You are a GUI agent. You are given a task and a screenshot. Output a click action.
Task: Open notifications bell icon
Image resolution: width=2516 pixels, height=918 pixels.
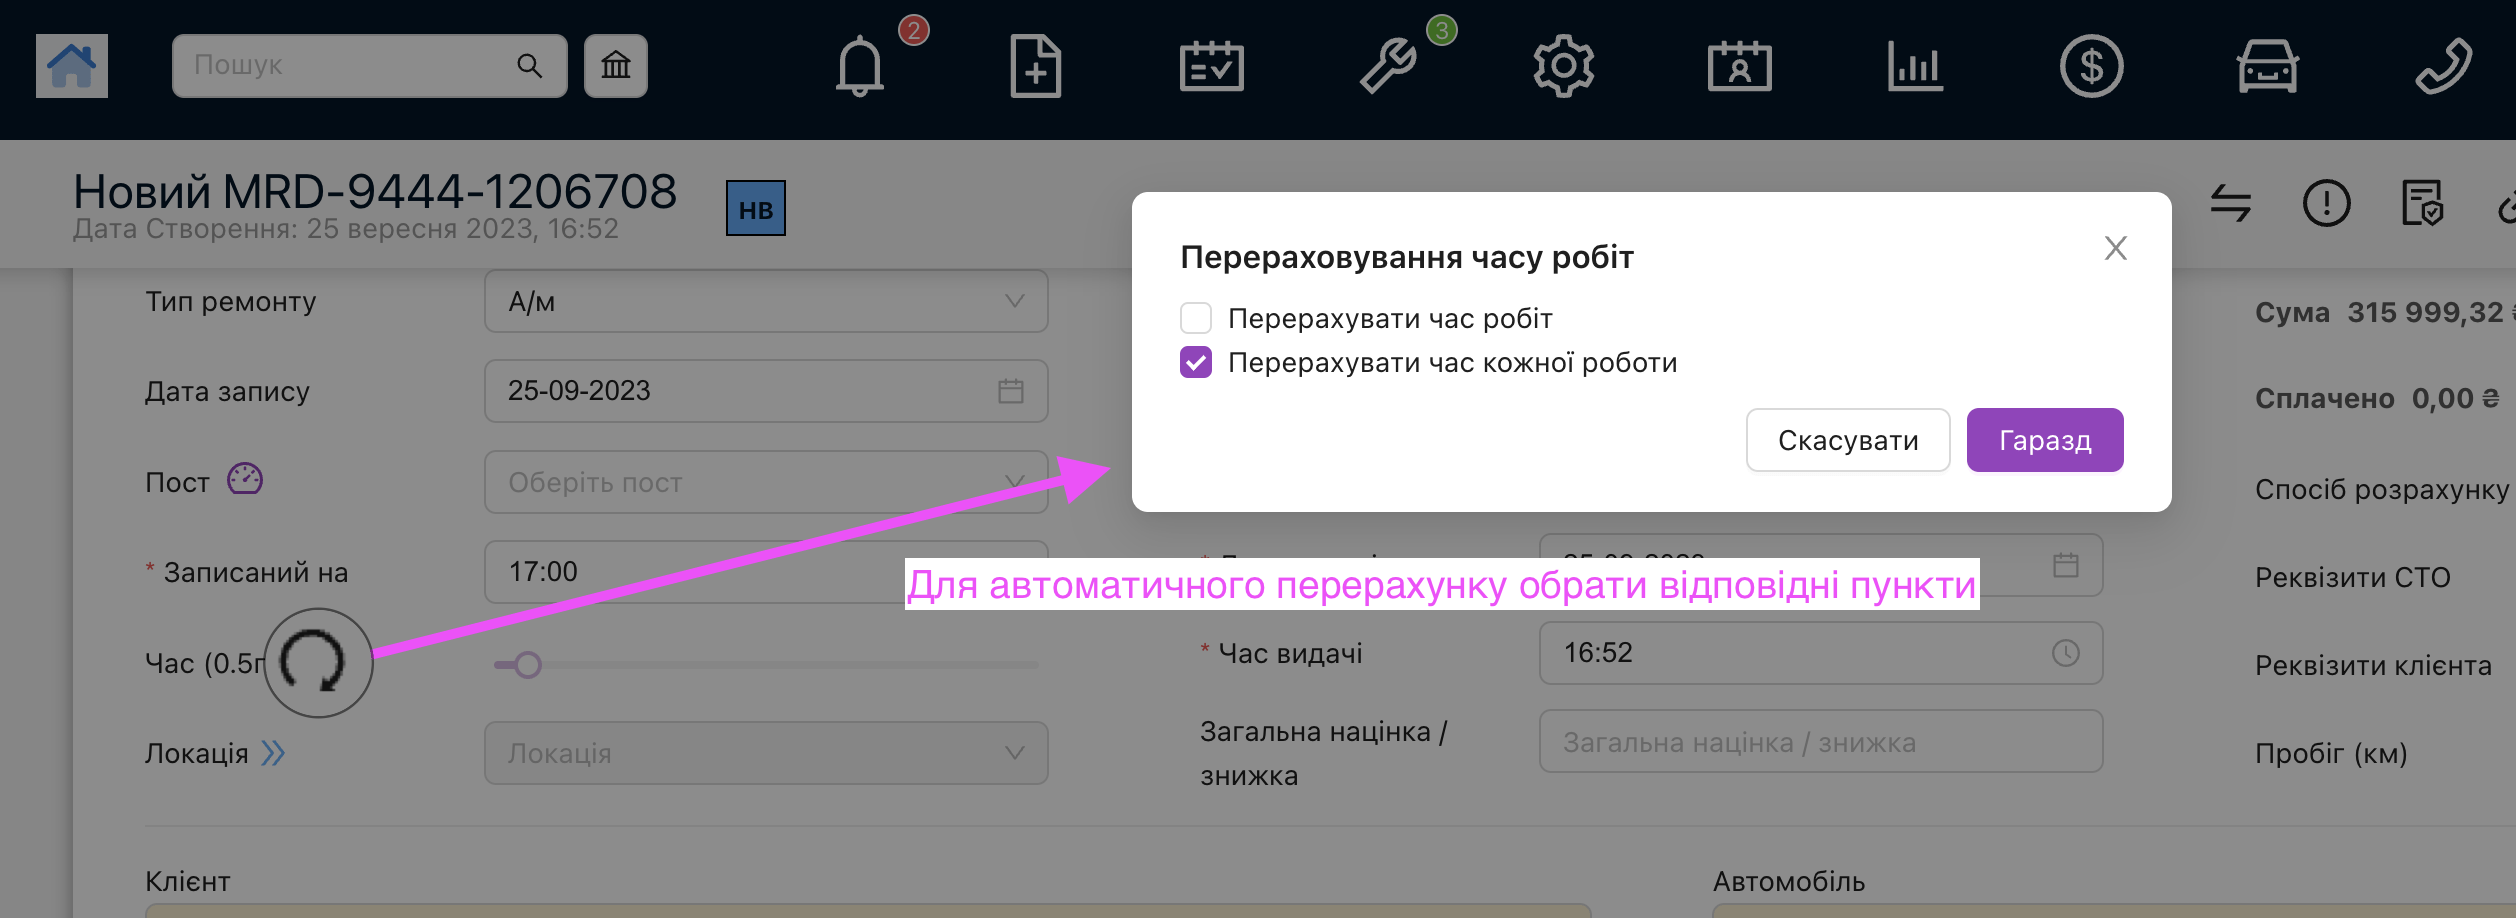coord(859,67)
